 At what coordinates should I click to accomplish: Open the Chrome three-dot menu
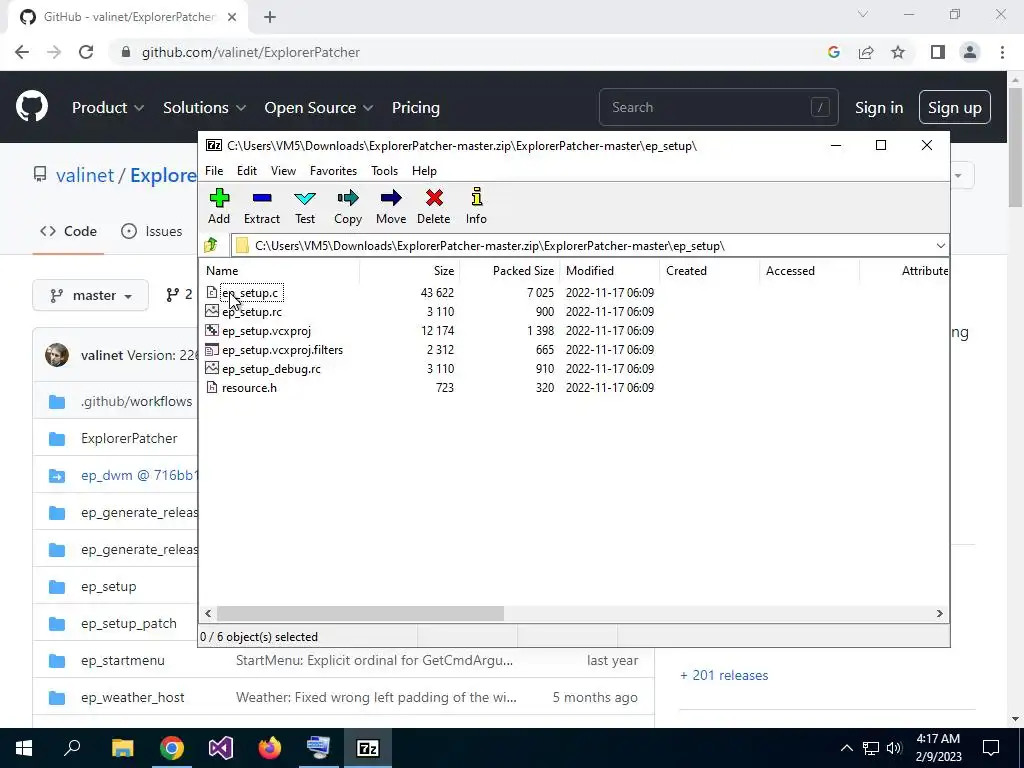point(1002,52)
